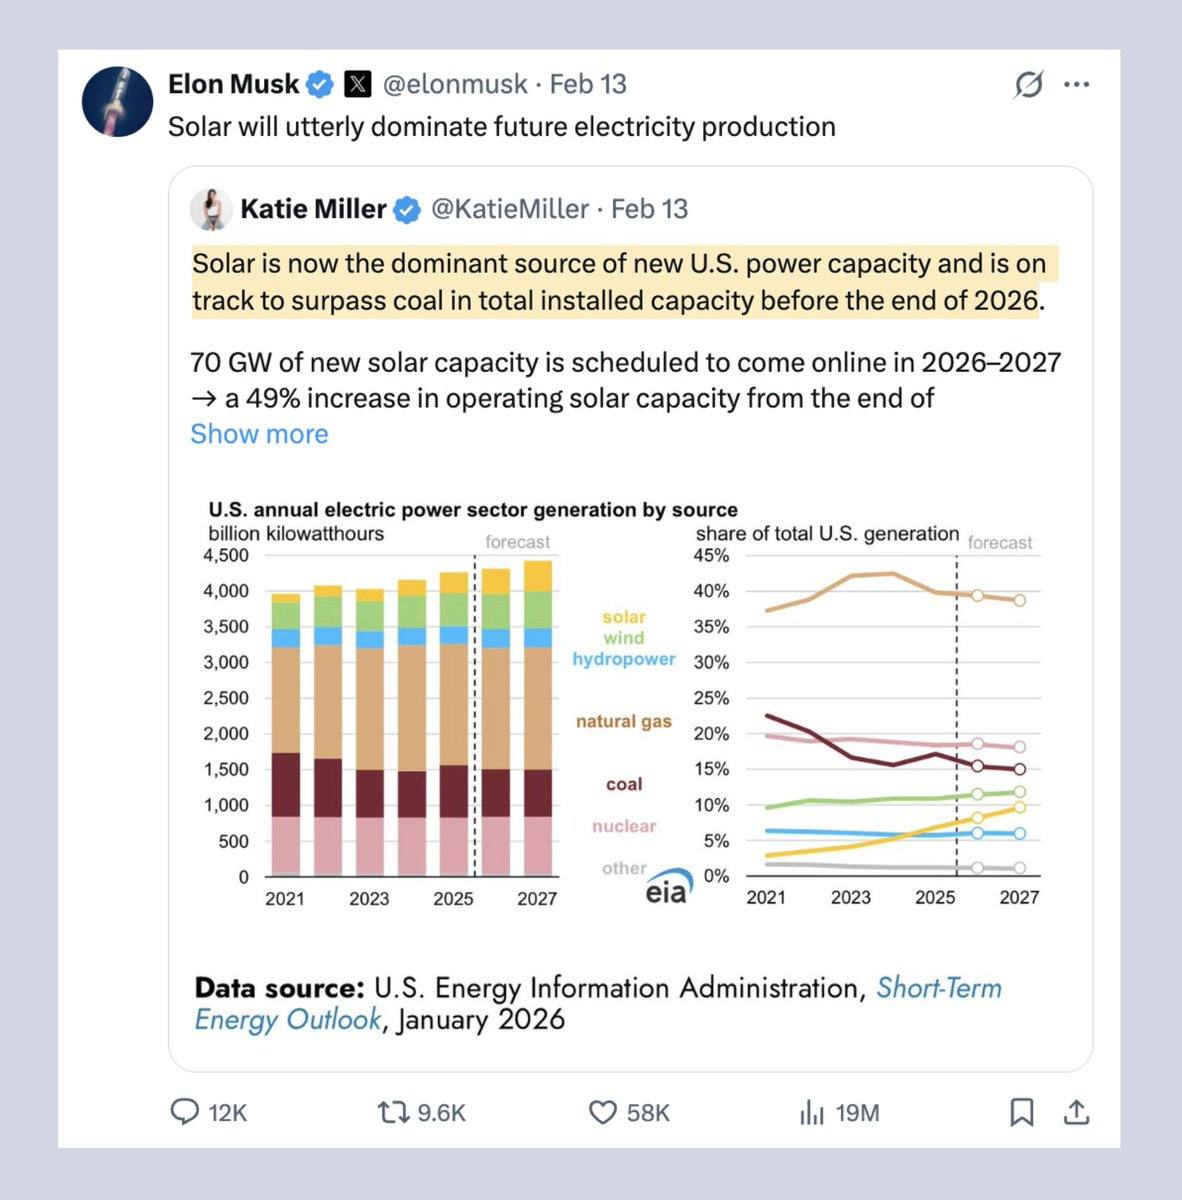Click Elon Musk's blue verified badge
Viewport: 1182px width, 1200px height.
point(319,85)
